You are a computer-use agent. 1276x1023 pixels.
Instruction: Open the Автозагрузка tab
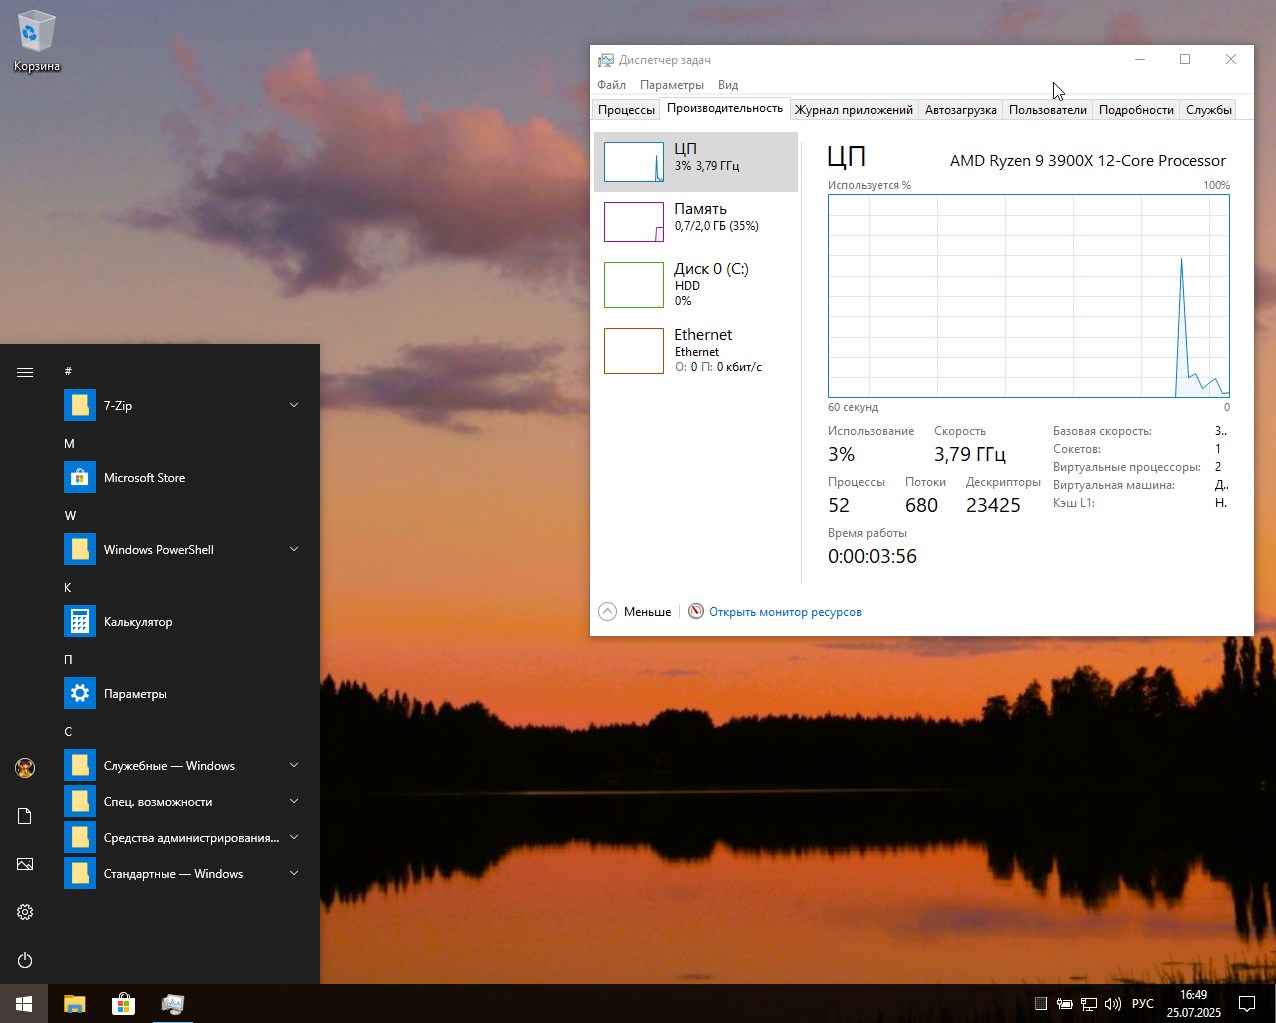[x=960, y=110]
